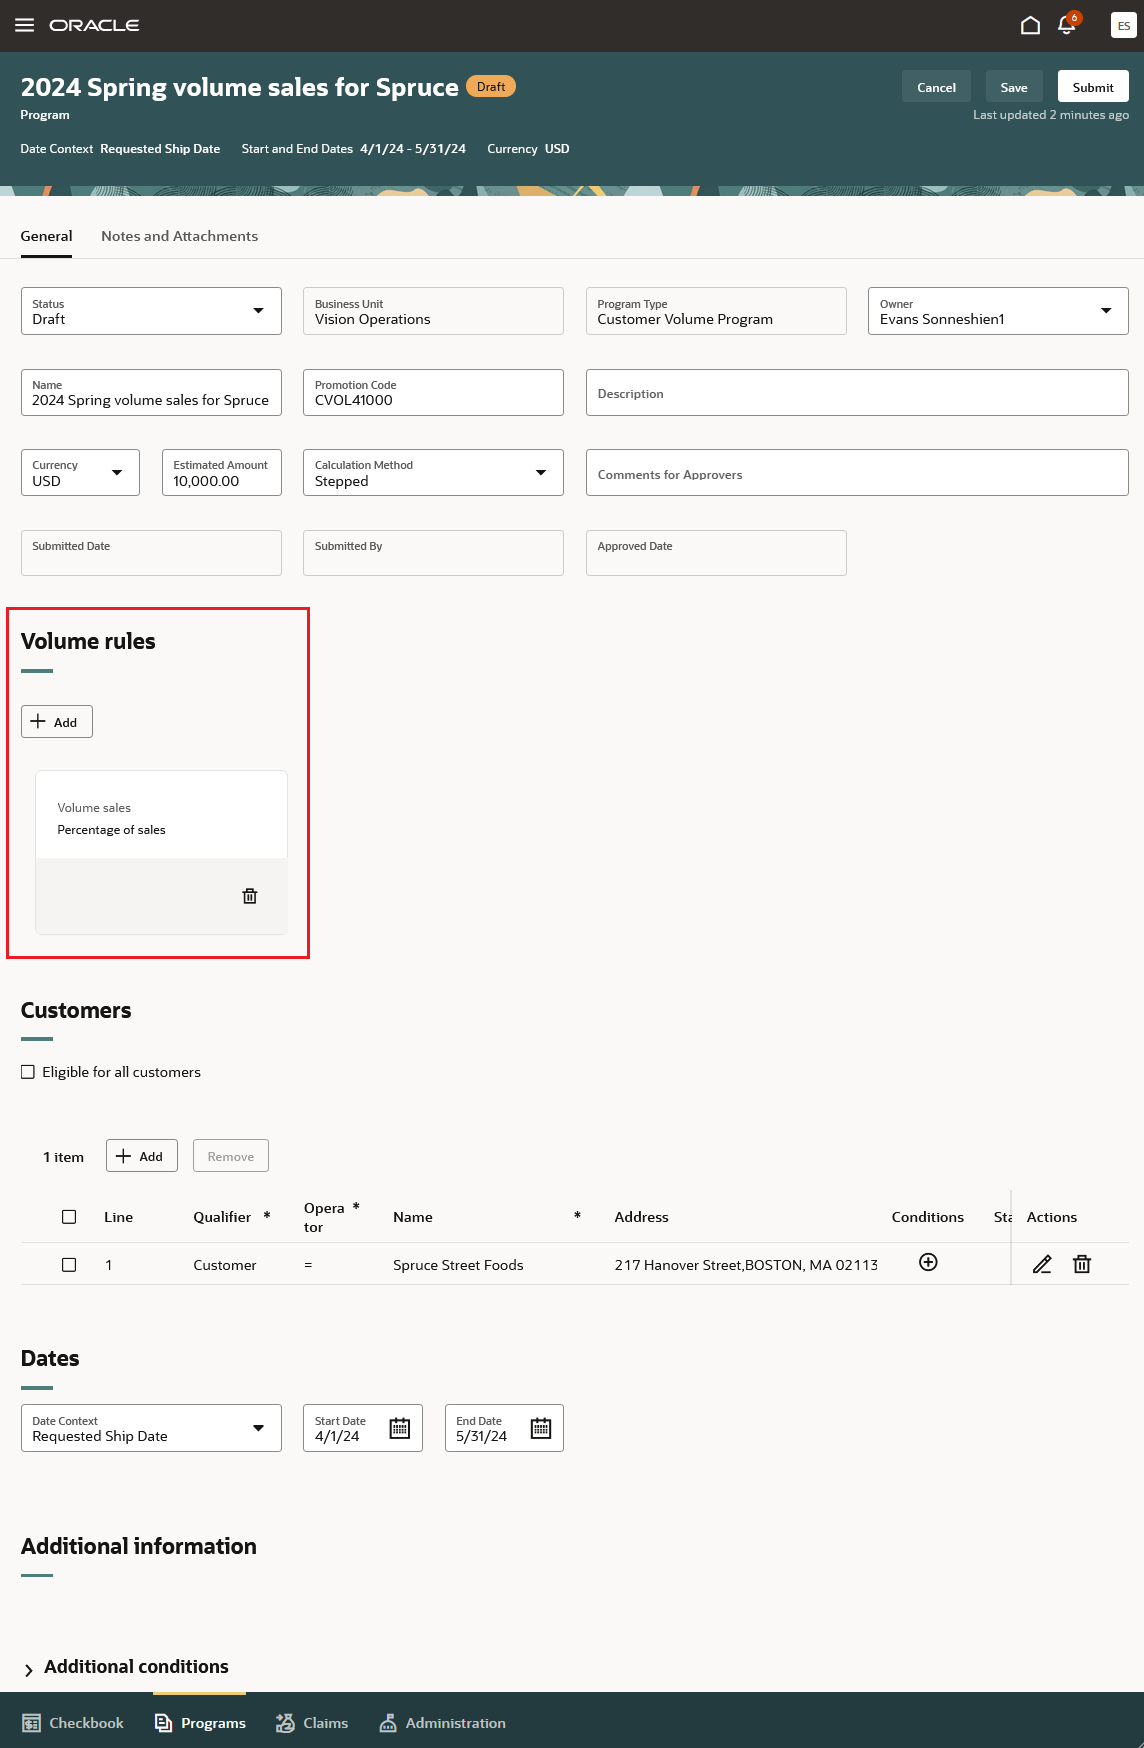Submit the program
This screenshot has height=1748, width=1144.
(x=1093, y=87)
